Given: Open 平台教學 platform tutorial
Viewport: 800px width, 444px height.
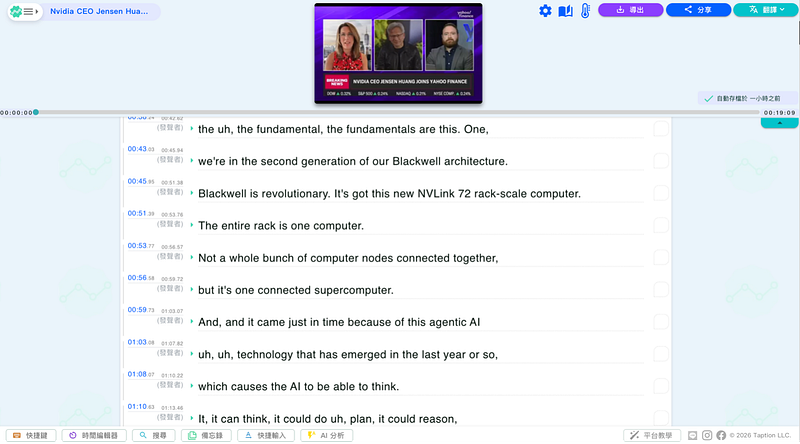Looking at the screenshot, I should point(652,435).
